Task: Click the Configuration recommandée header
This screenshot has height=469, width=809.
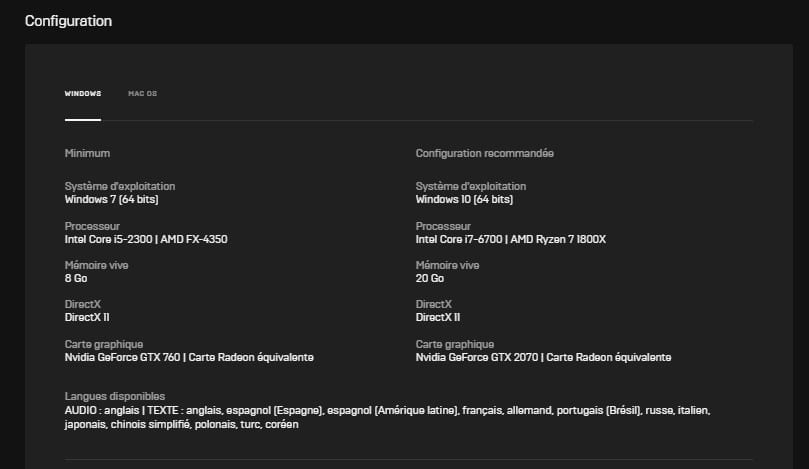Action: (x=484, y=153)
